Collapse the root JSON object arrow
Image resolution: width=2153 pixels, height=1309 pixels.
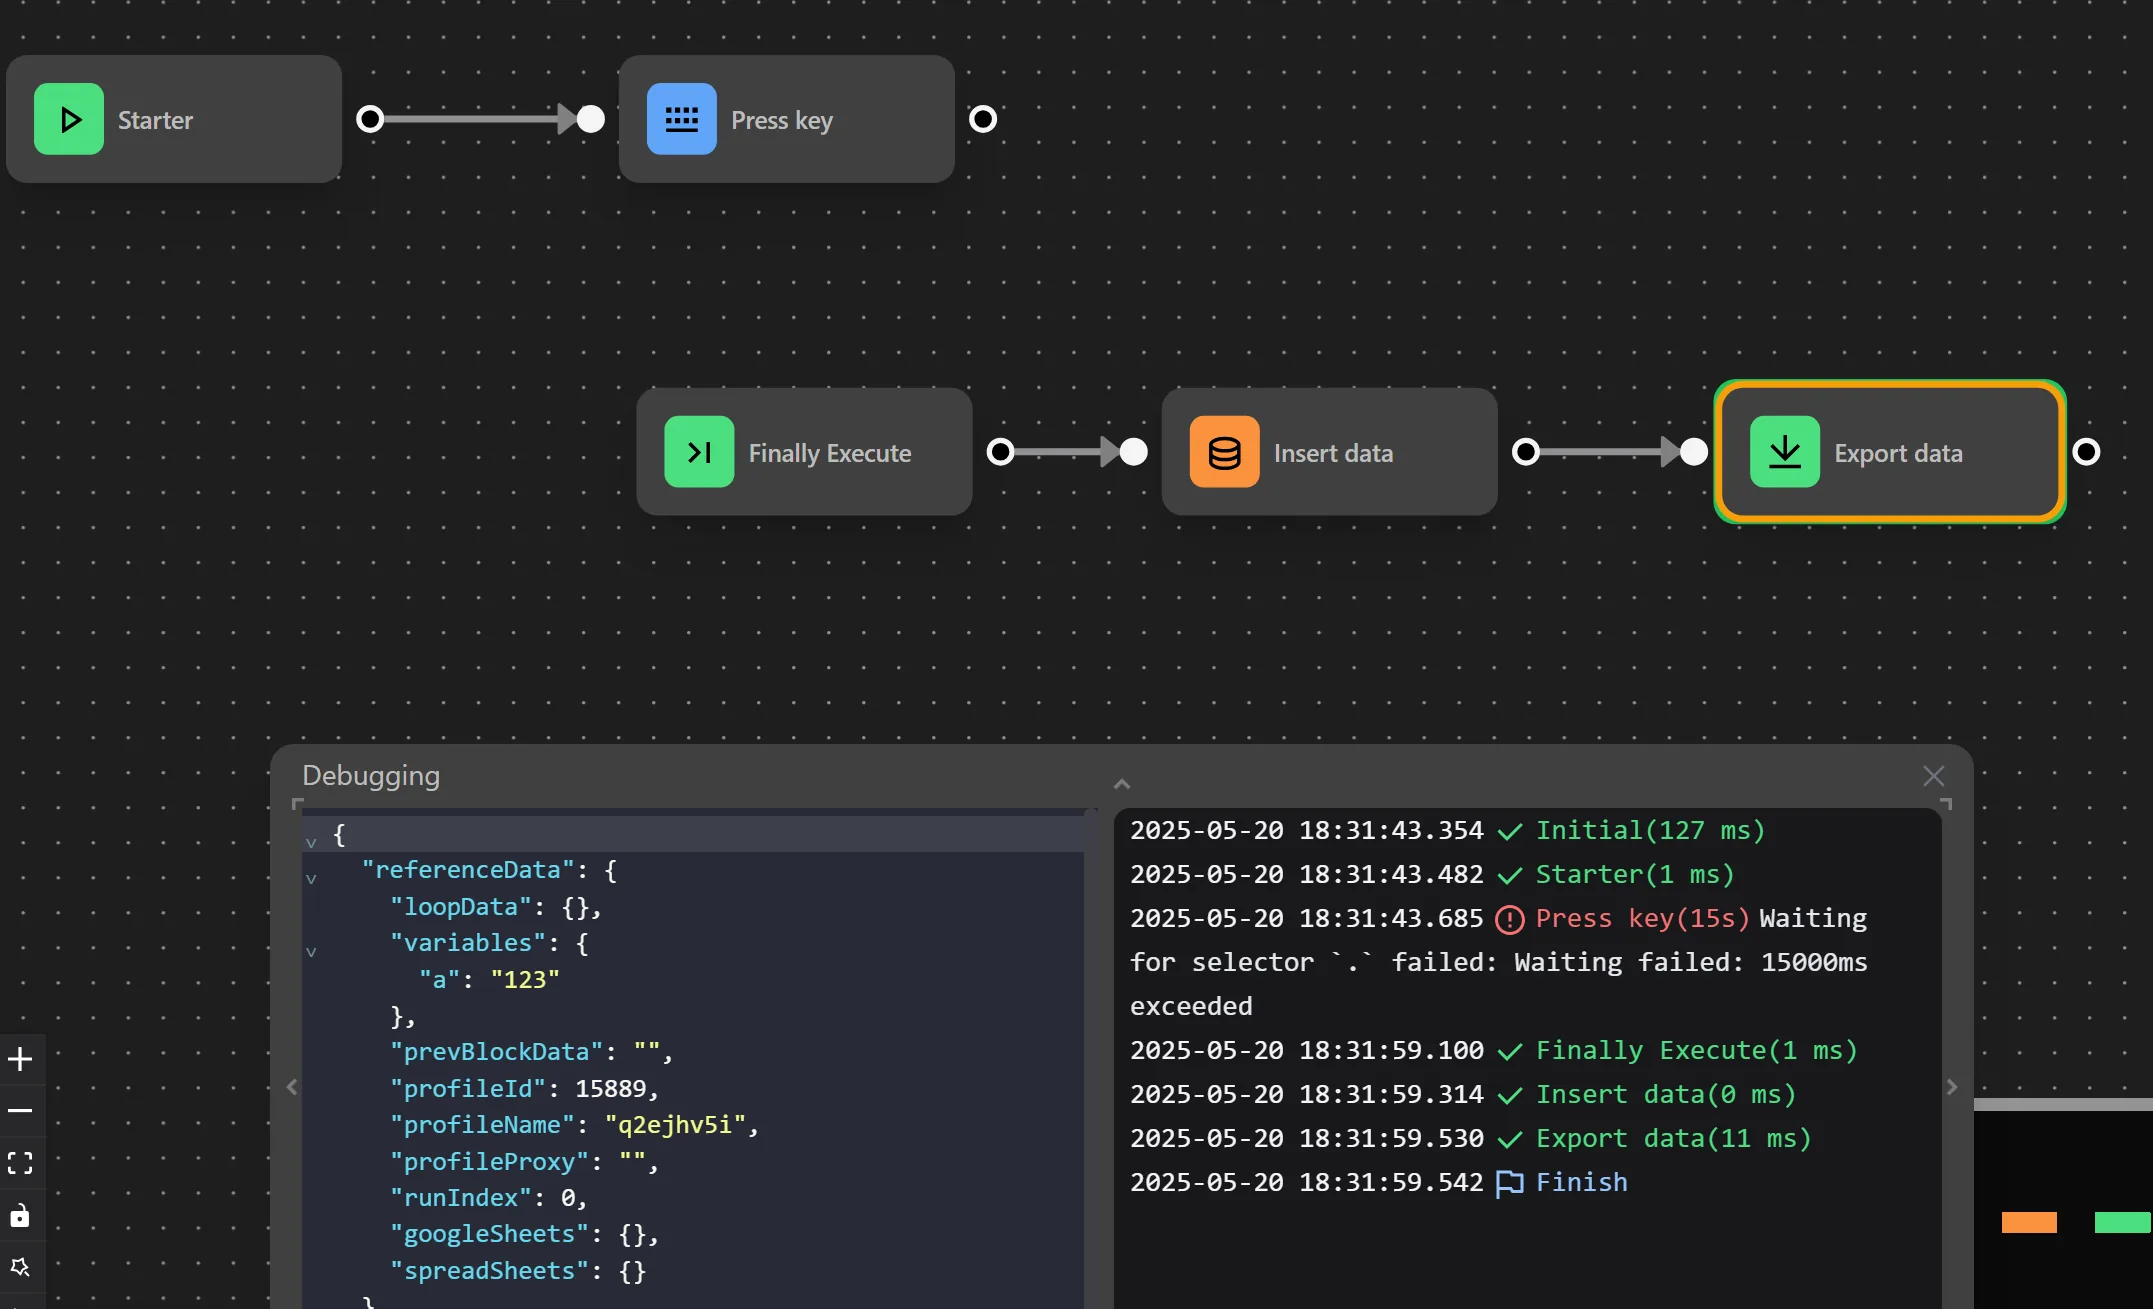click(311, 842)
